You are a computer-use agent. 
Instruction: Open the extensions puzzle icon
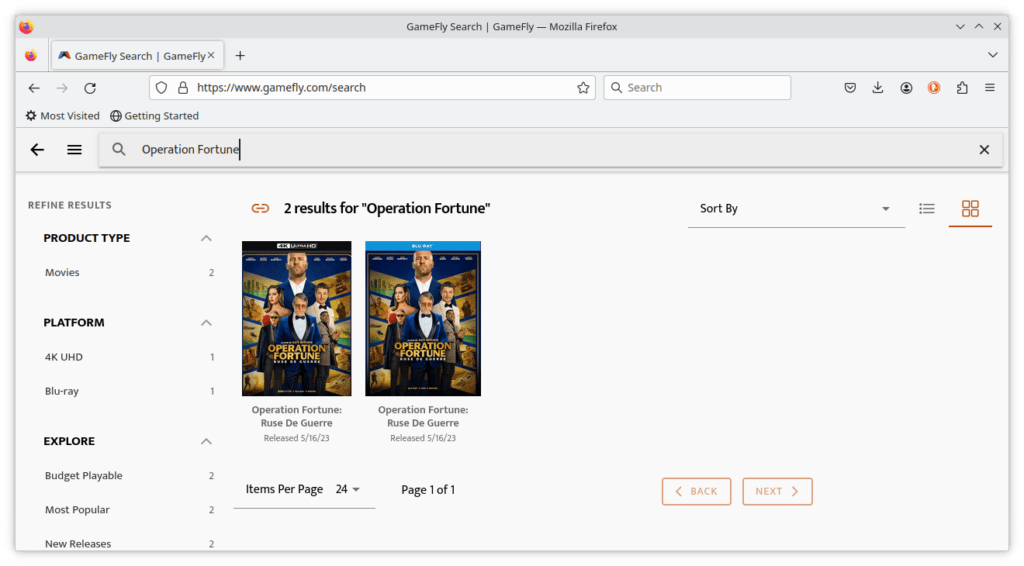(962, 87)
